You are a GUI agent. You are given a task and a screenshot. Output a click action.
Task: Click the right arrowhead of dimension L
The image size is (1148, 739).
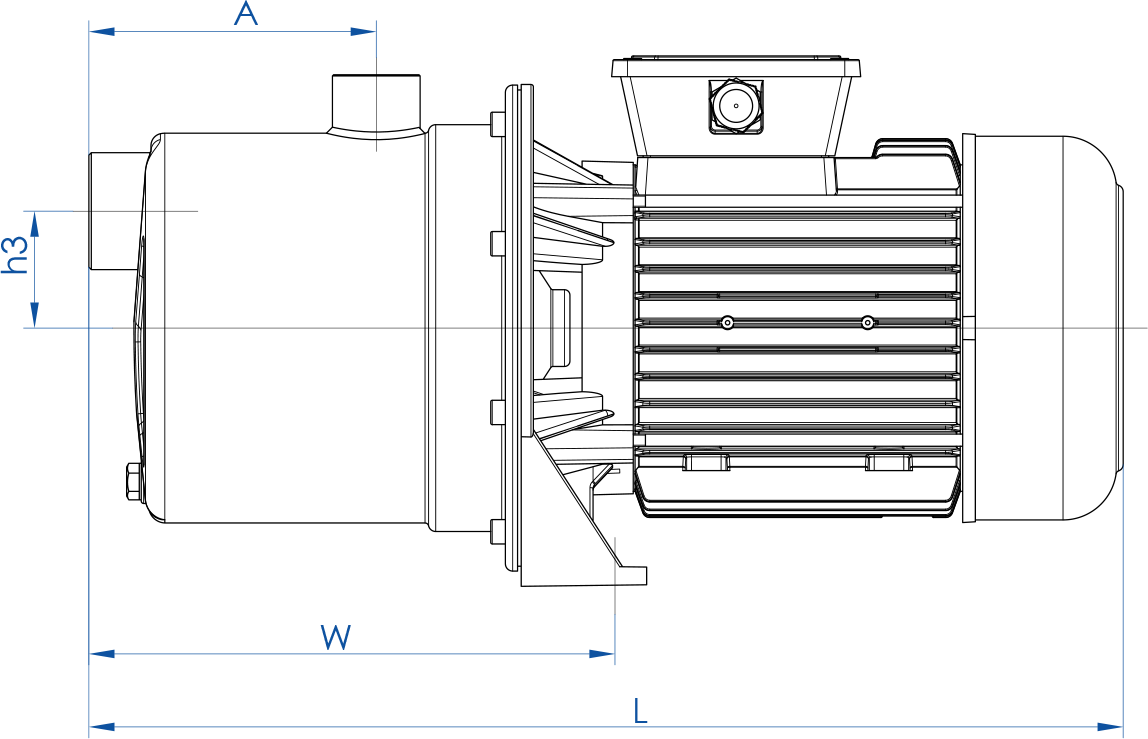[x=1110, y=726]
